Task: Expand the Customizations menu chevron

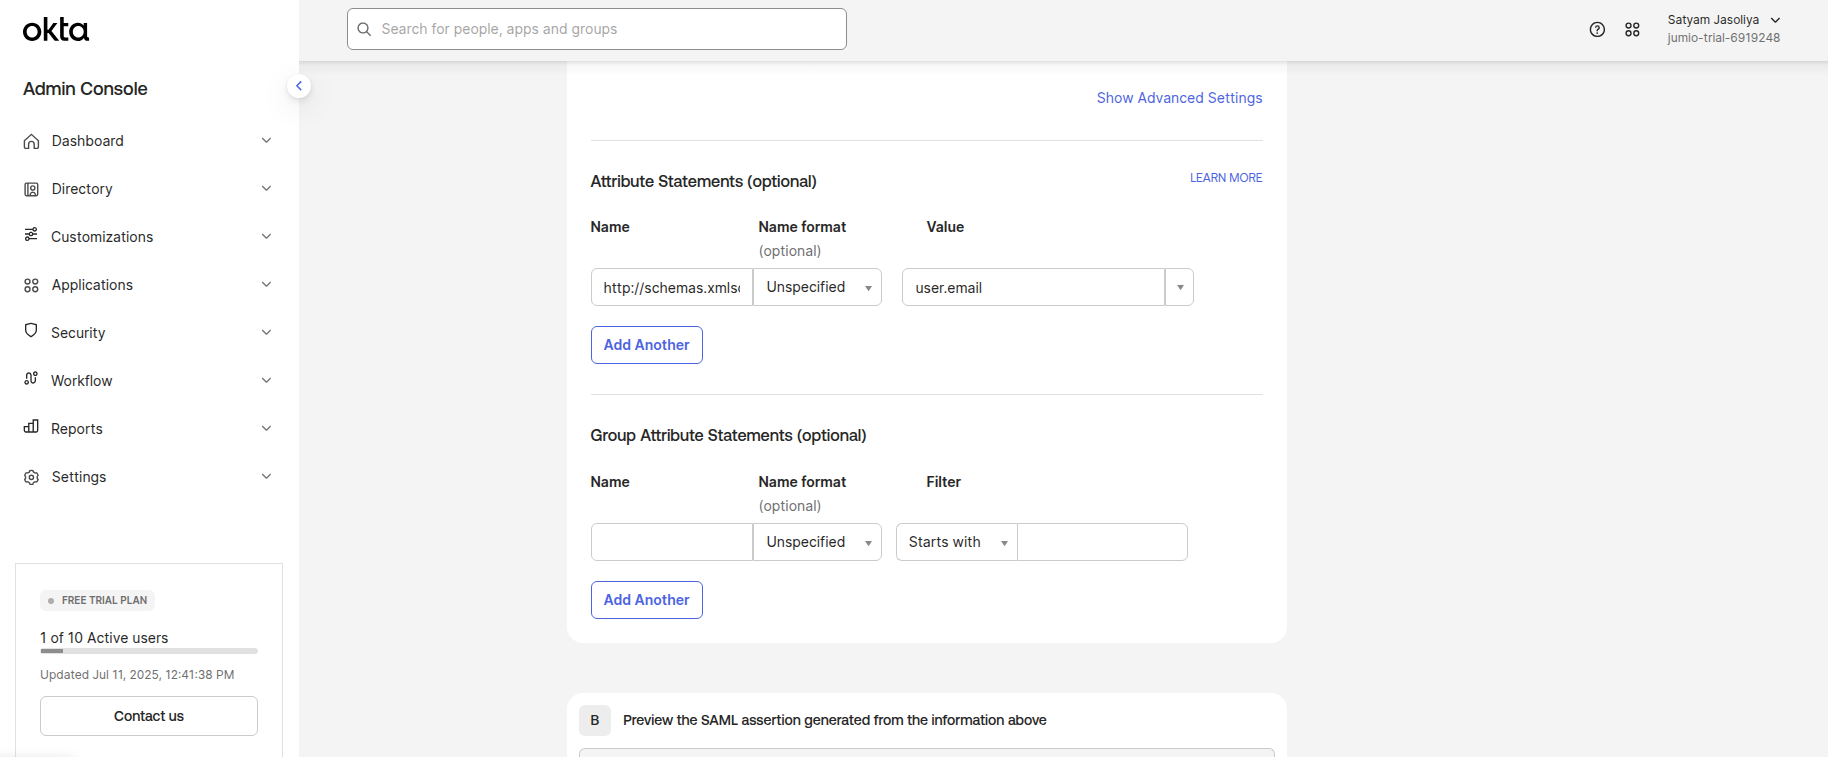Action: pos(266,237)
